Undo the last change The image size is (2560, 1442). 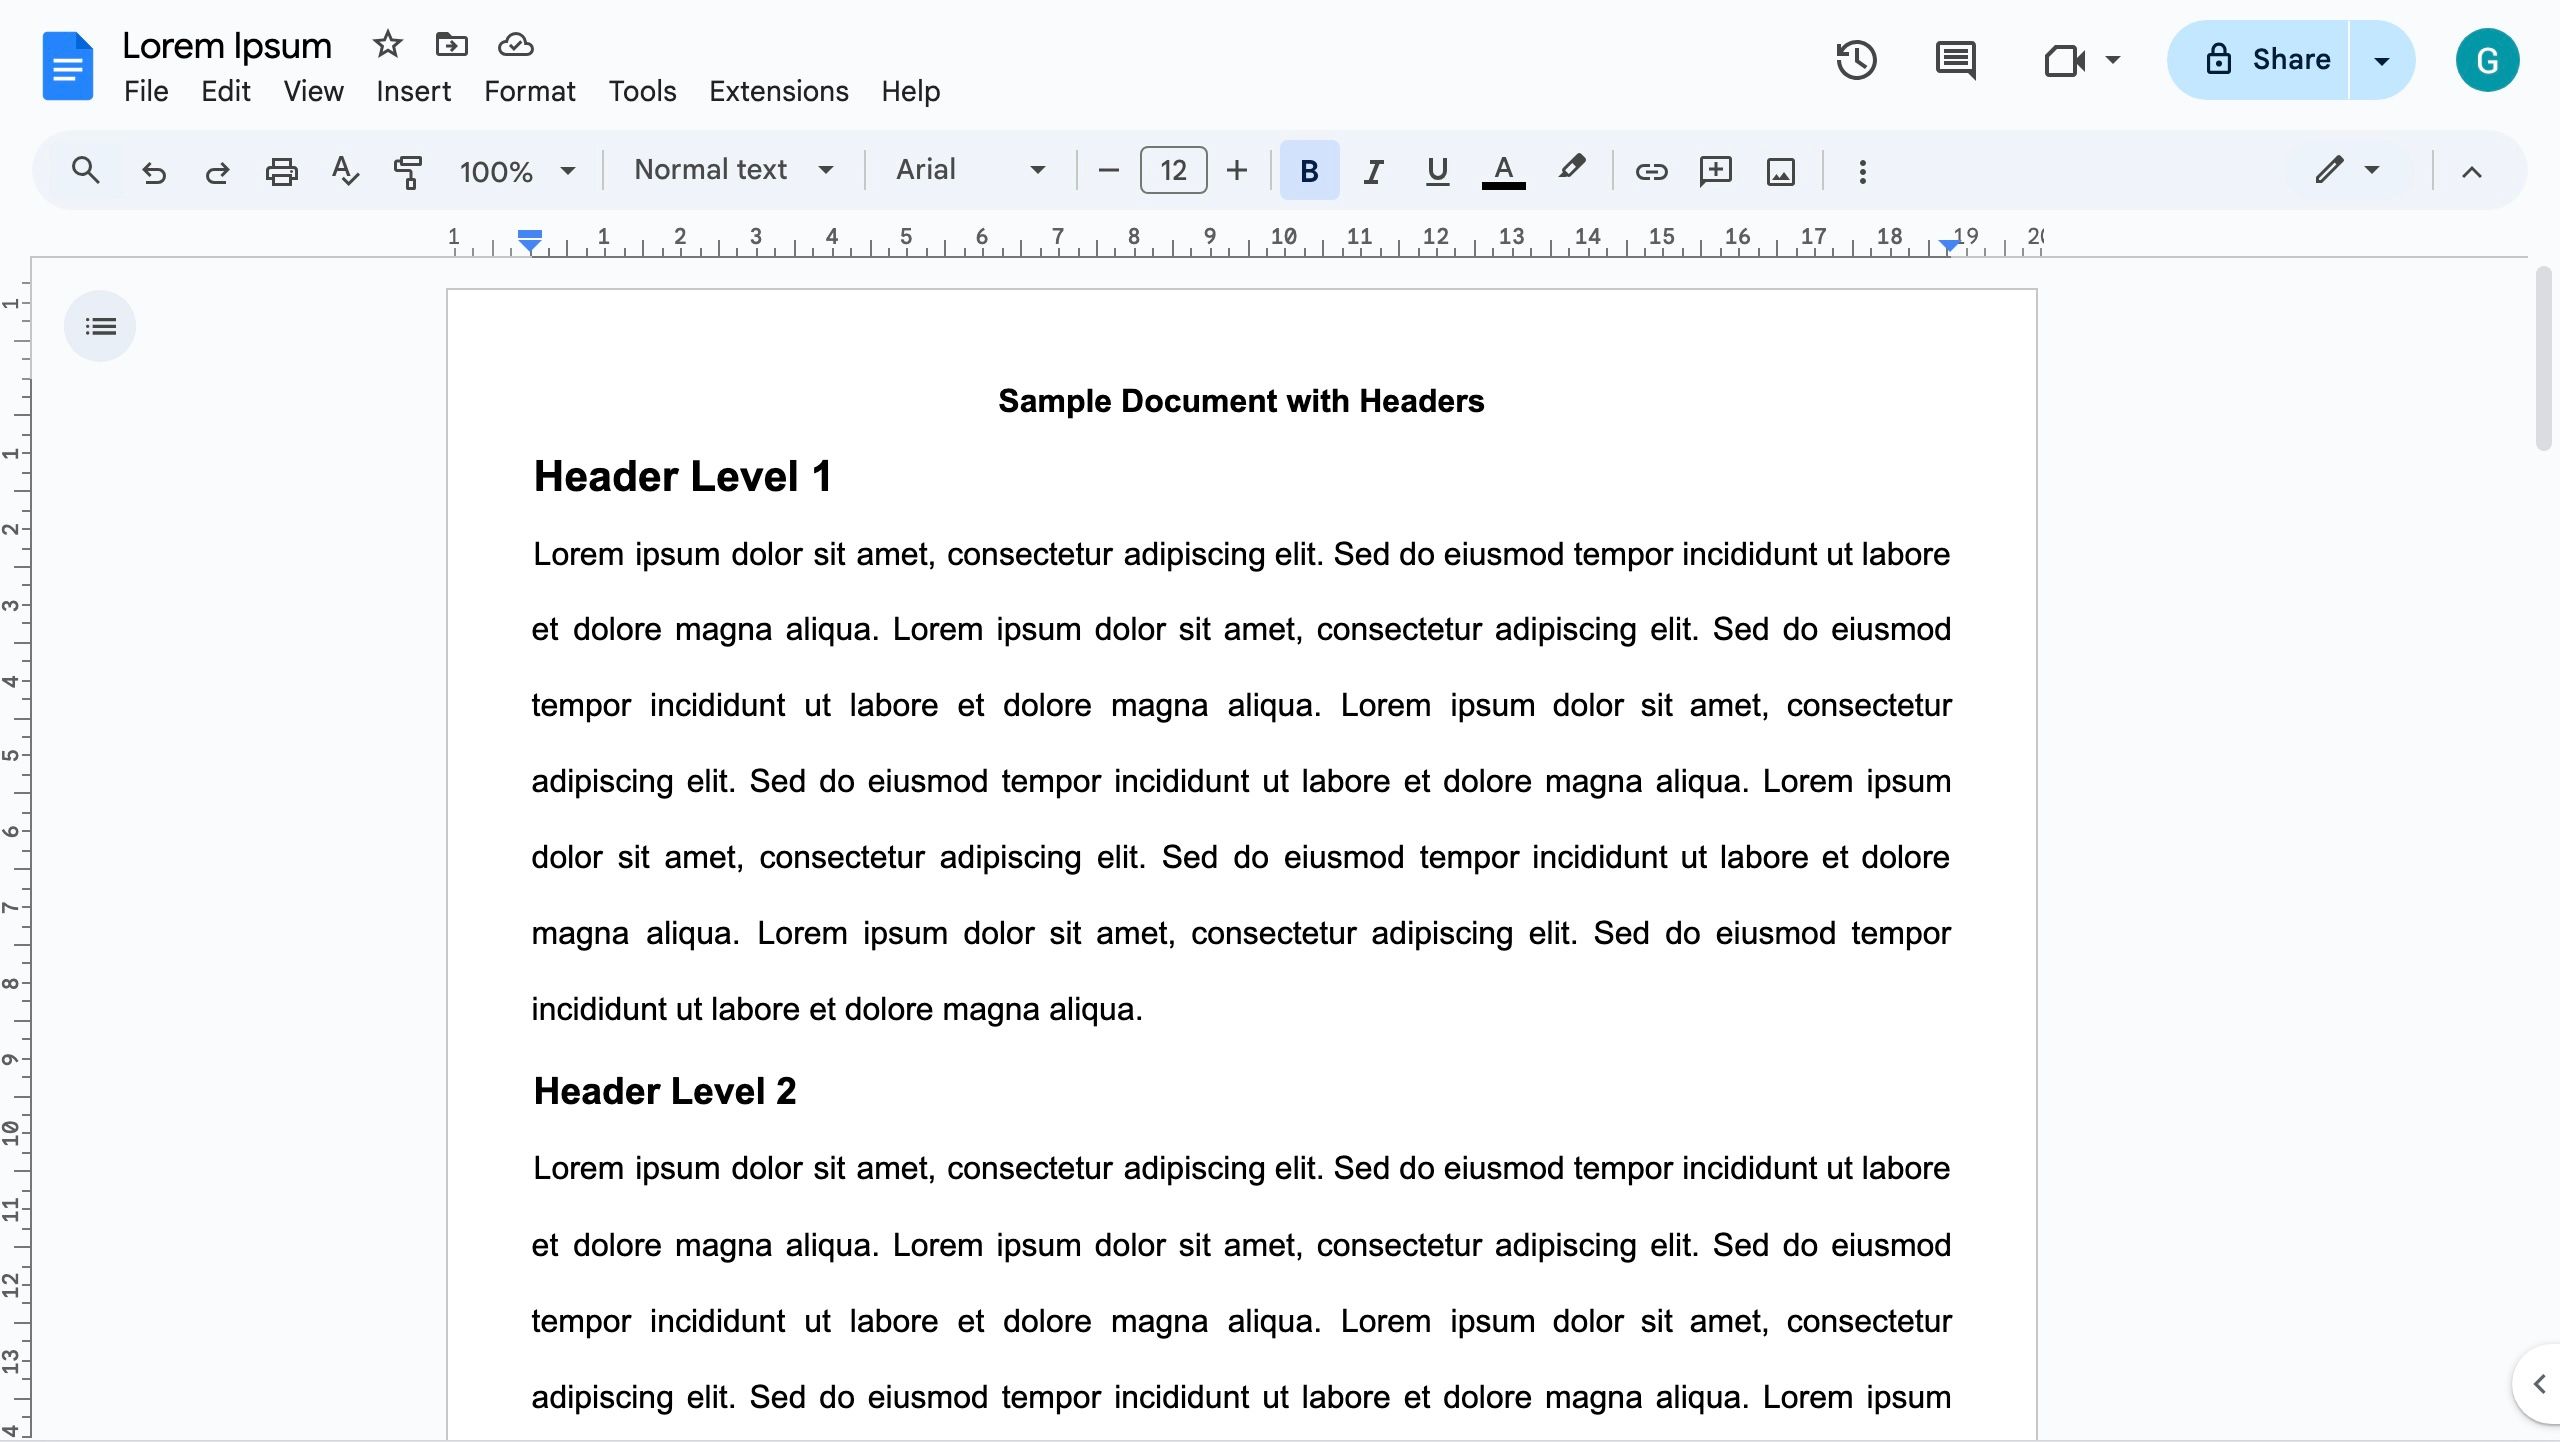[x=154, y=170]
